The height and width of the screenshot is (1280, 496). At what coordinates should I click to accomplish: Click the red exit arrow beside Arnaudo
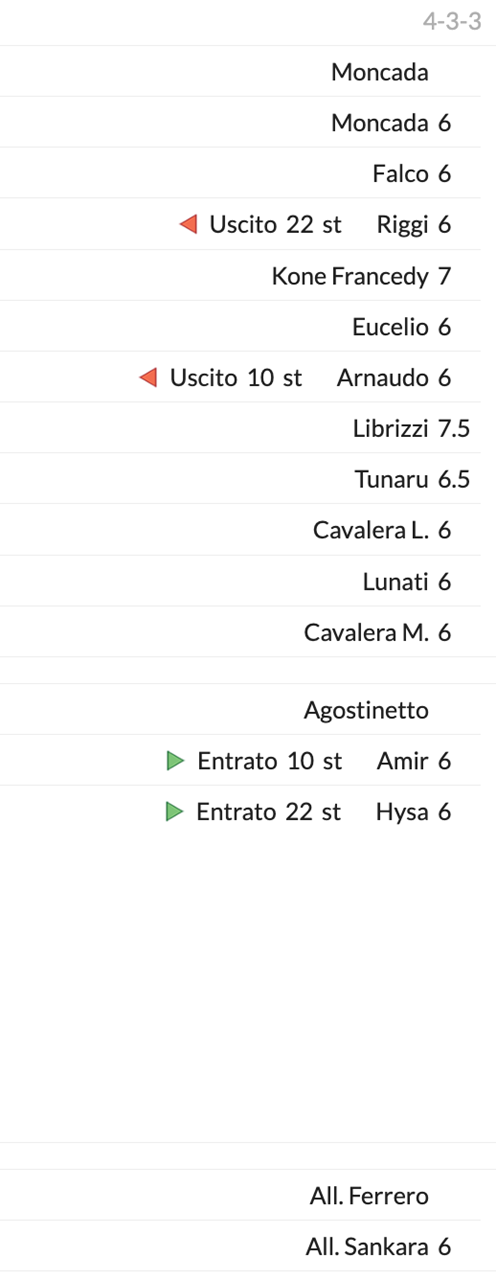(148, 378)
